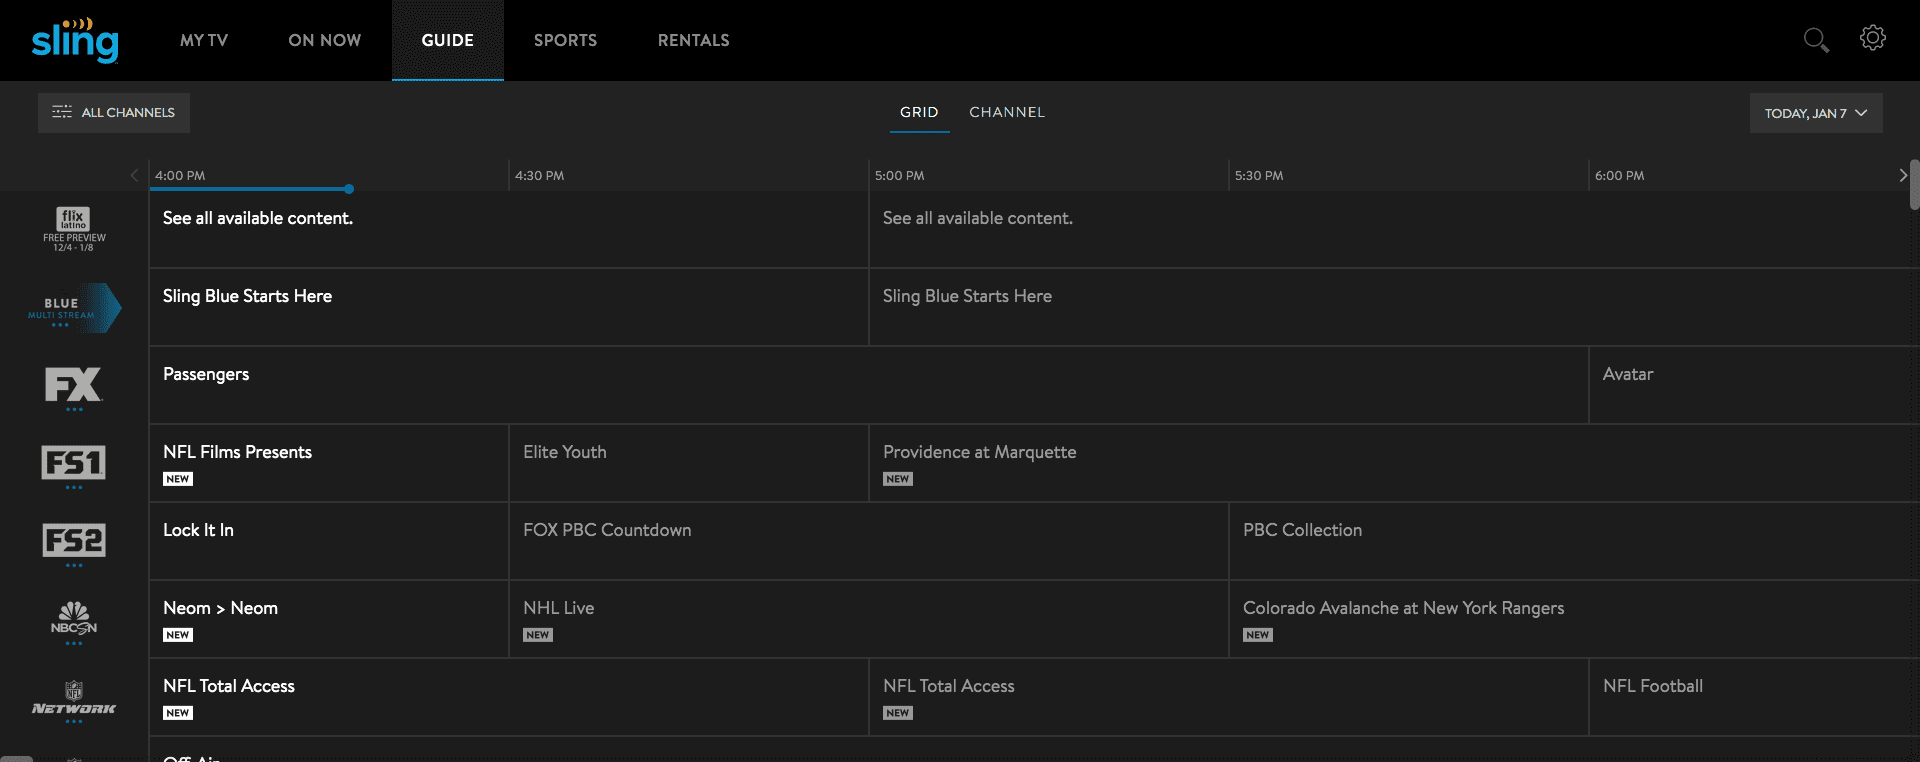Image resolution: width=1920 pixels, height=762 pixels.
Task: Open Passengers on FX
Action: 869,385
